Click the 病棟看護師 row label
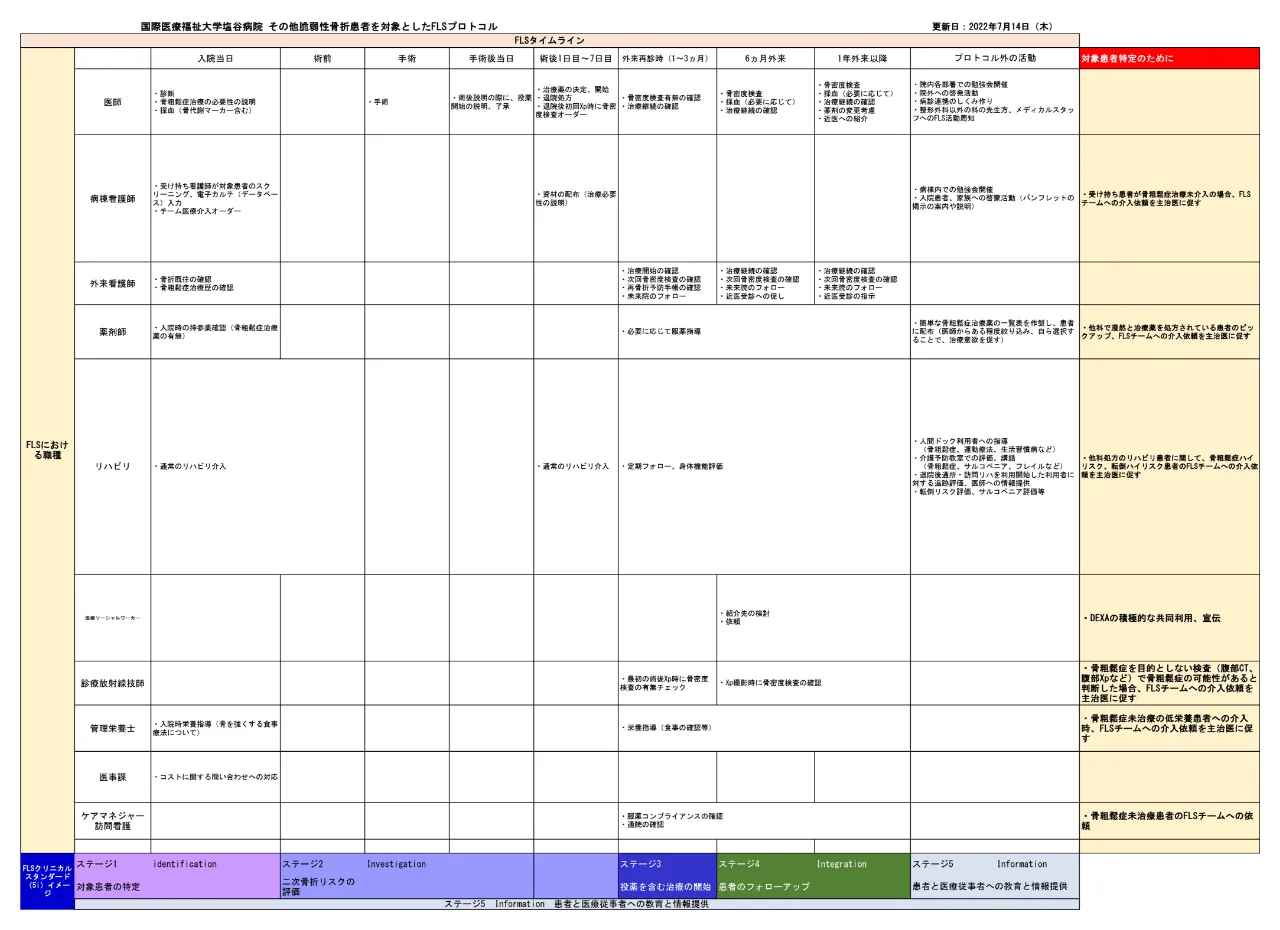The image size is (1280, 930). pos(113,198)
